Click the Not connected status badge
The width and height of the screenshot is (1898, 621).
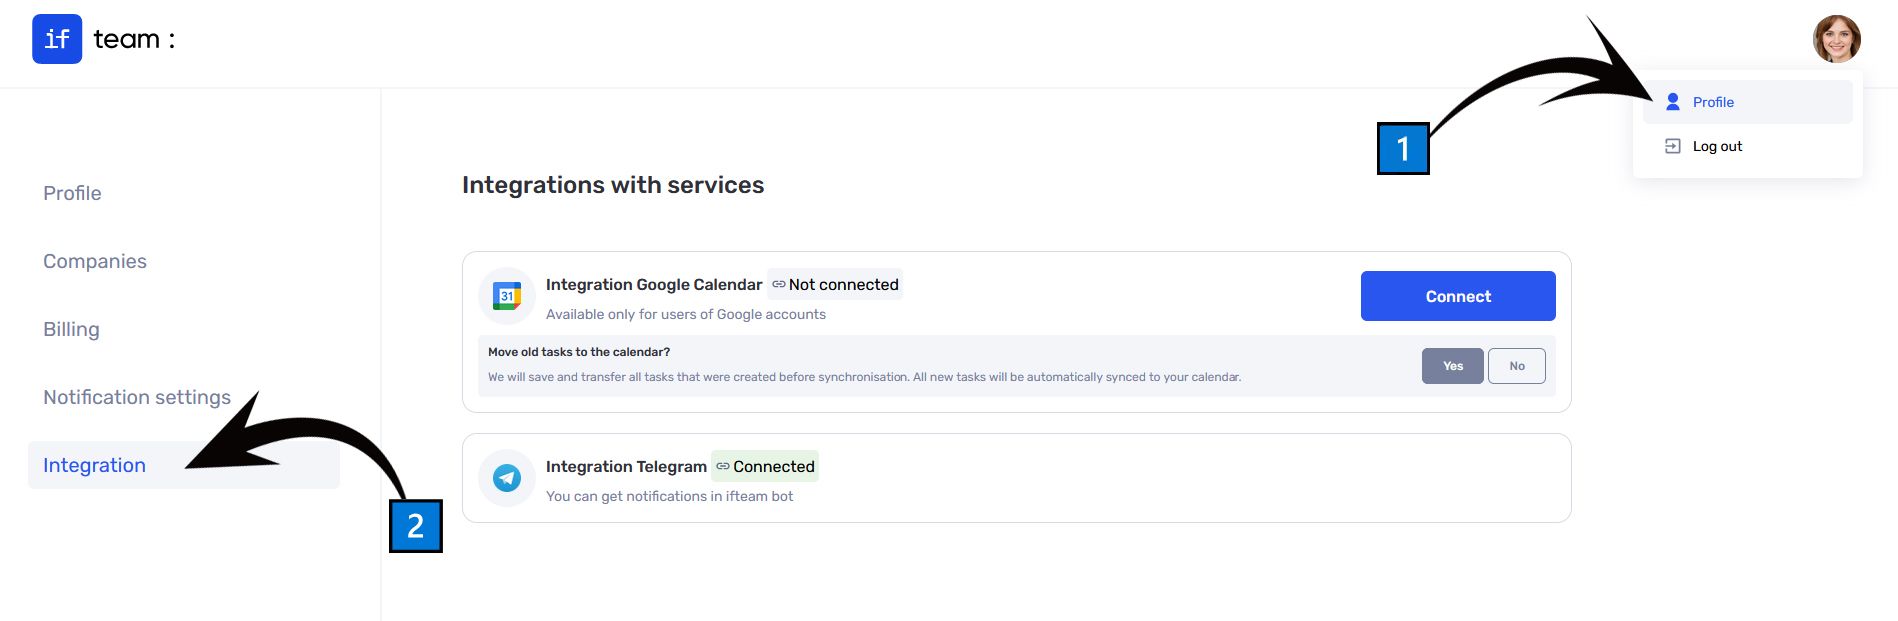pos(835,284)
